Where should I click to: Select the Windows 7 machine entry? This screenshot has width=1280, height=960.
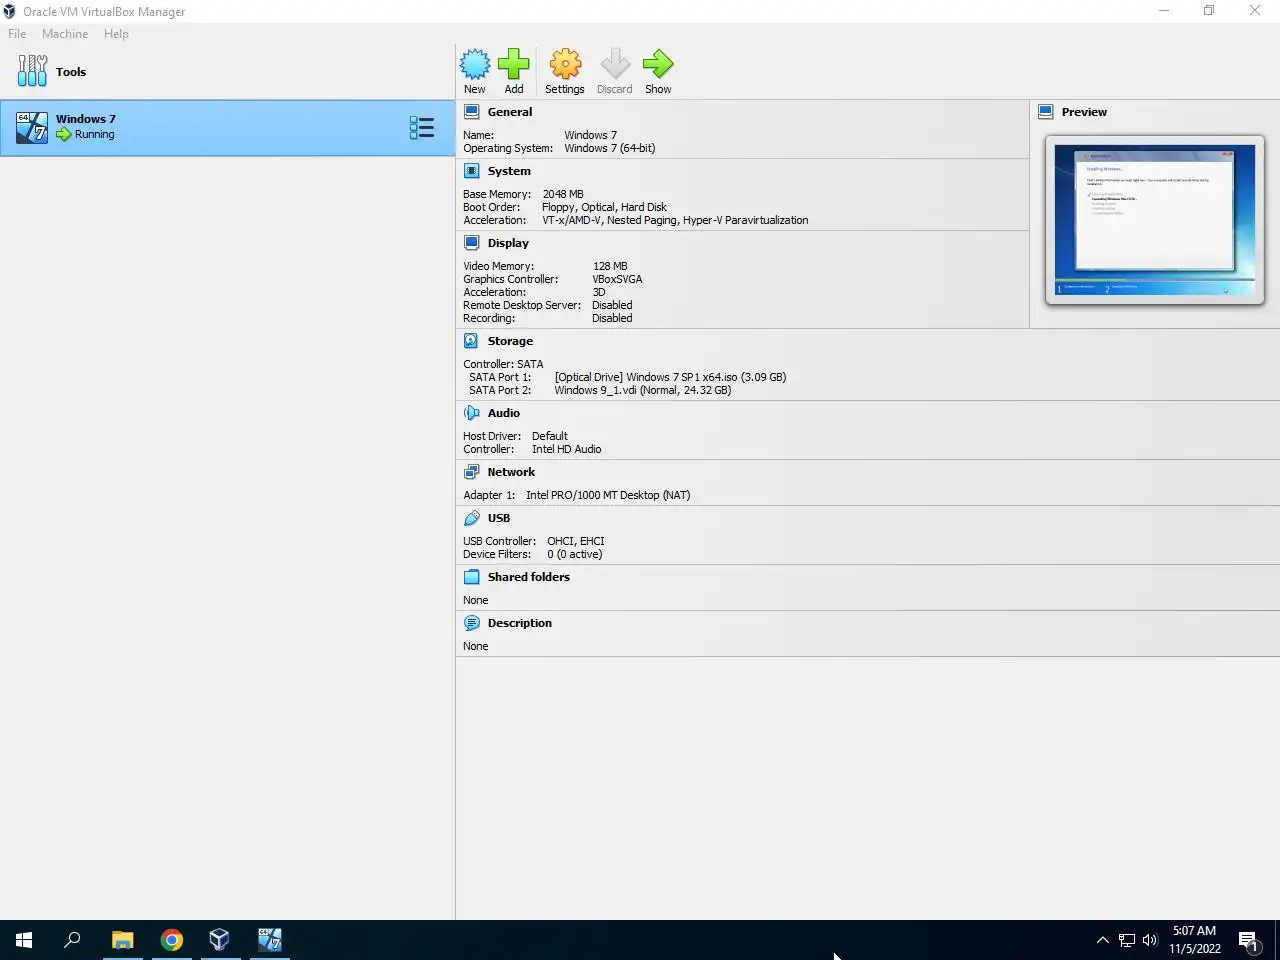tap(228, 127)
